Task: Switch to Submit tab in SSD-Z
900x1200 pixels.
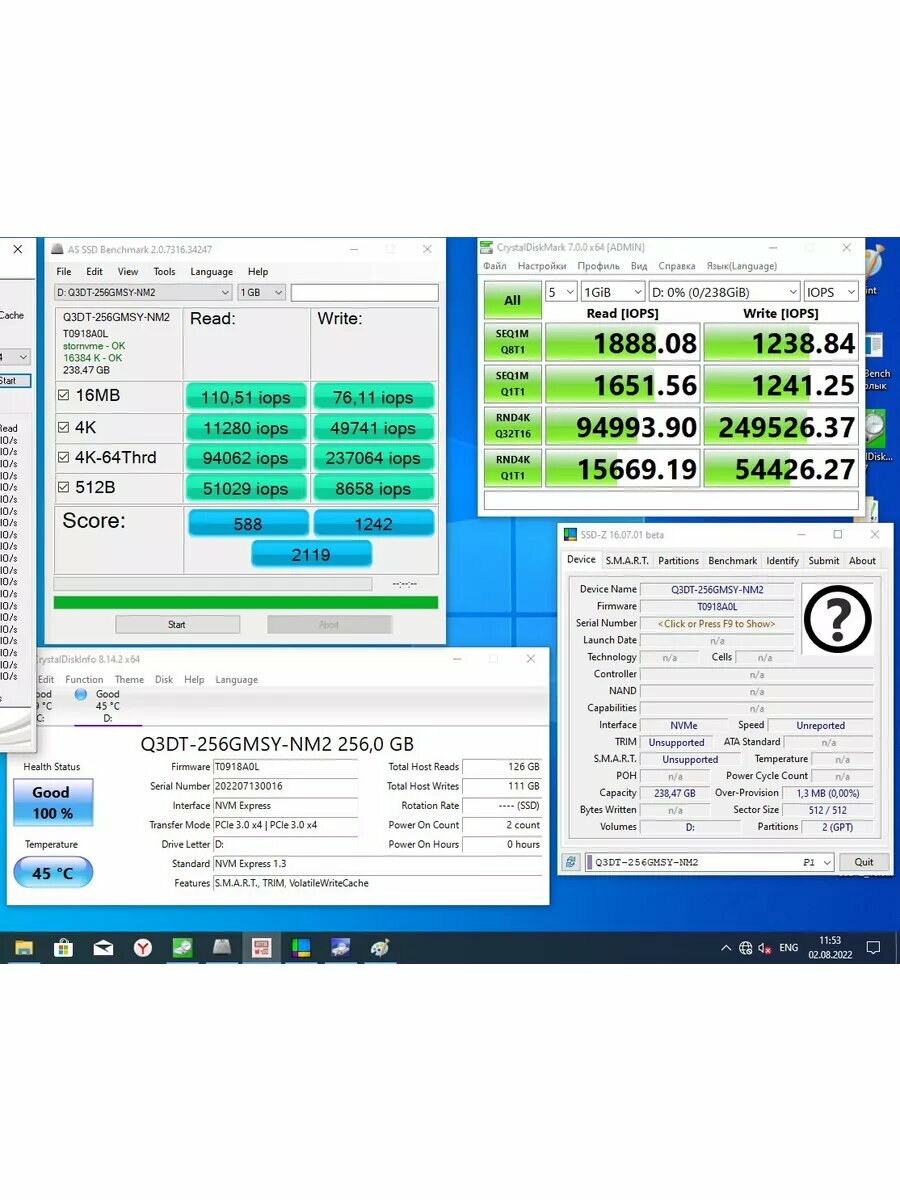Action: (824, 561)
